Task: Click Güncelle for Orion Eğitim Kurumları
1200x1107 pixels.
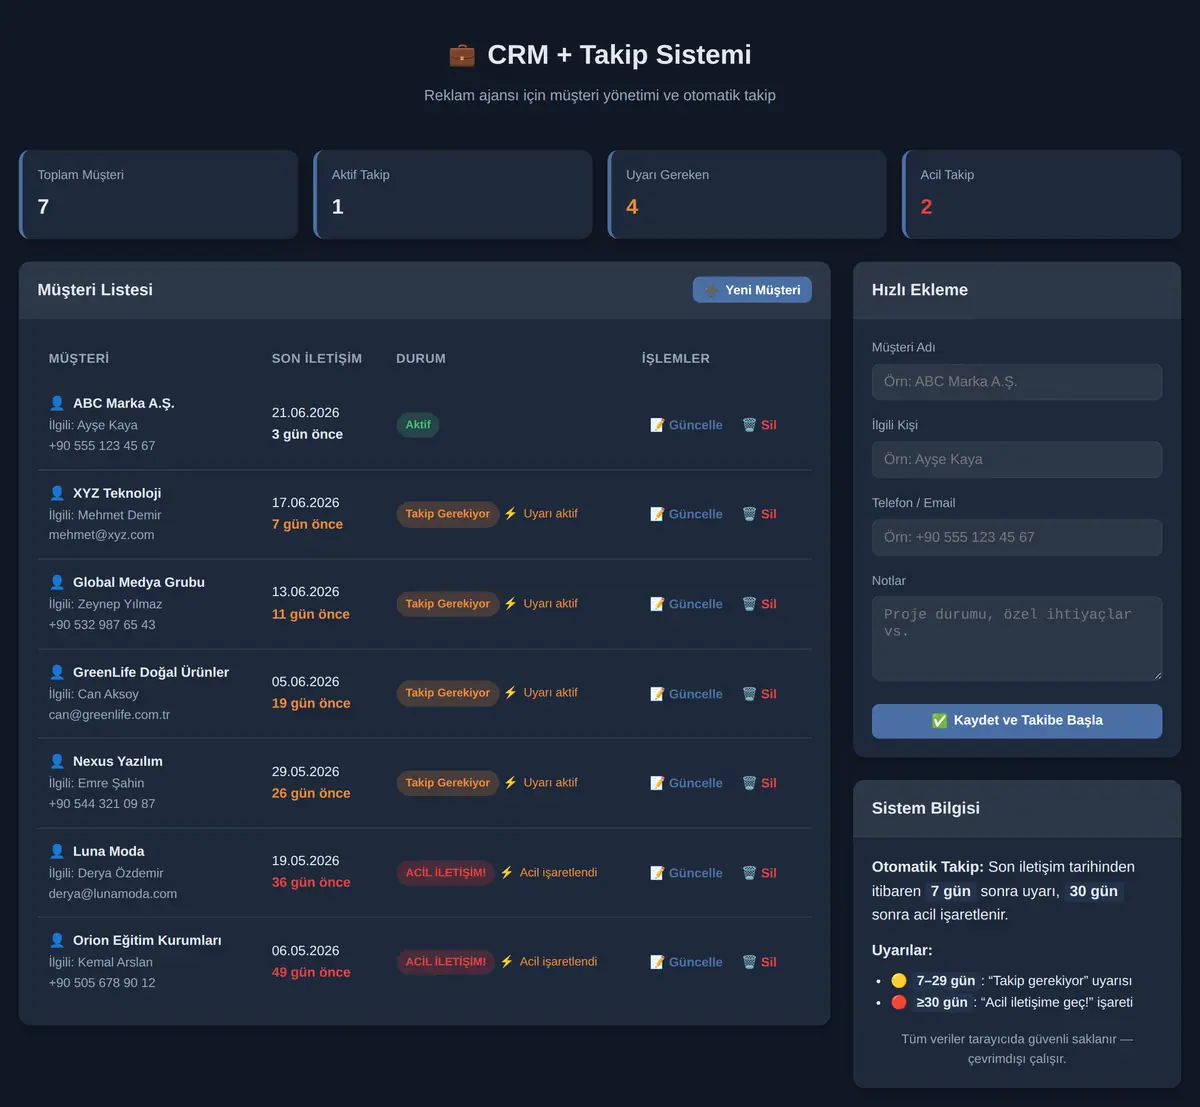Action: pyautogui.click(x=686, y=962)
